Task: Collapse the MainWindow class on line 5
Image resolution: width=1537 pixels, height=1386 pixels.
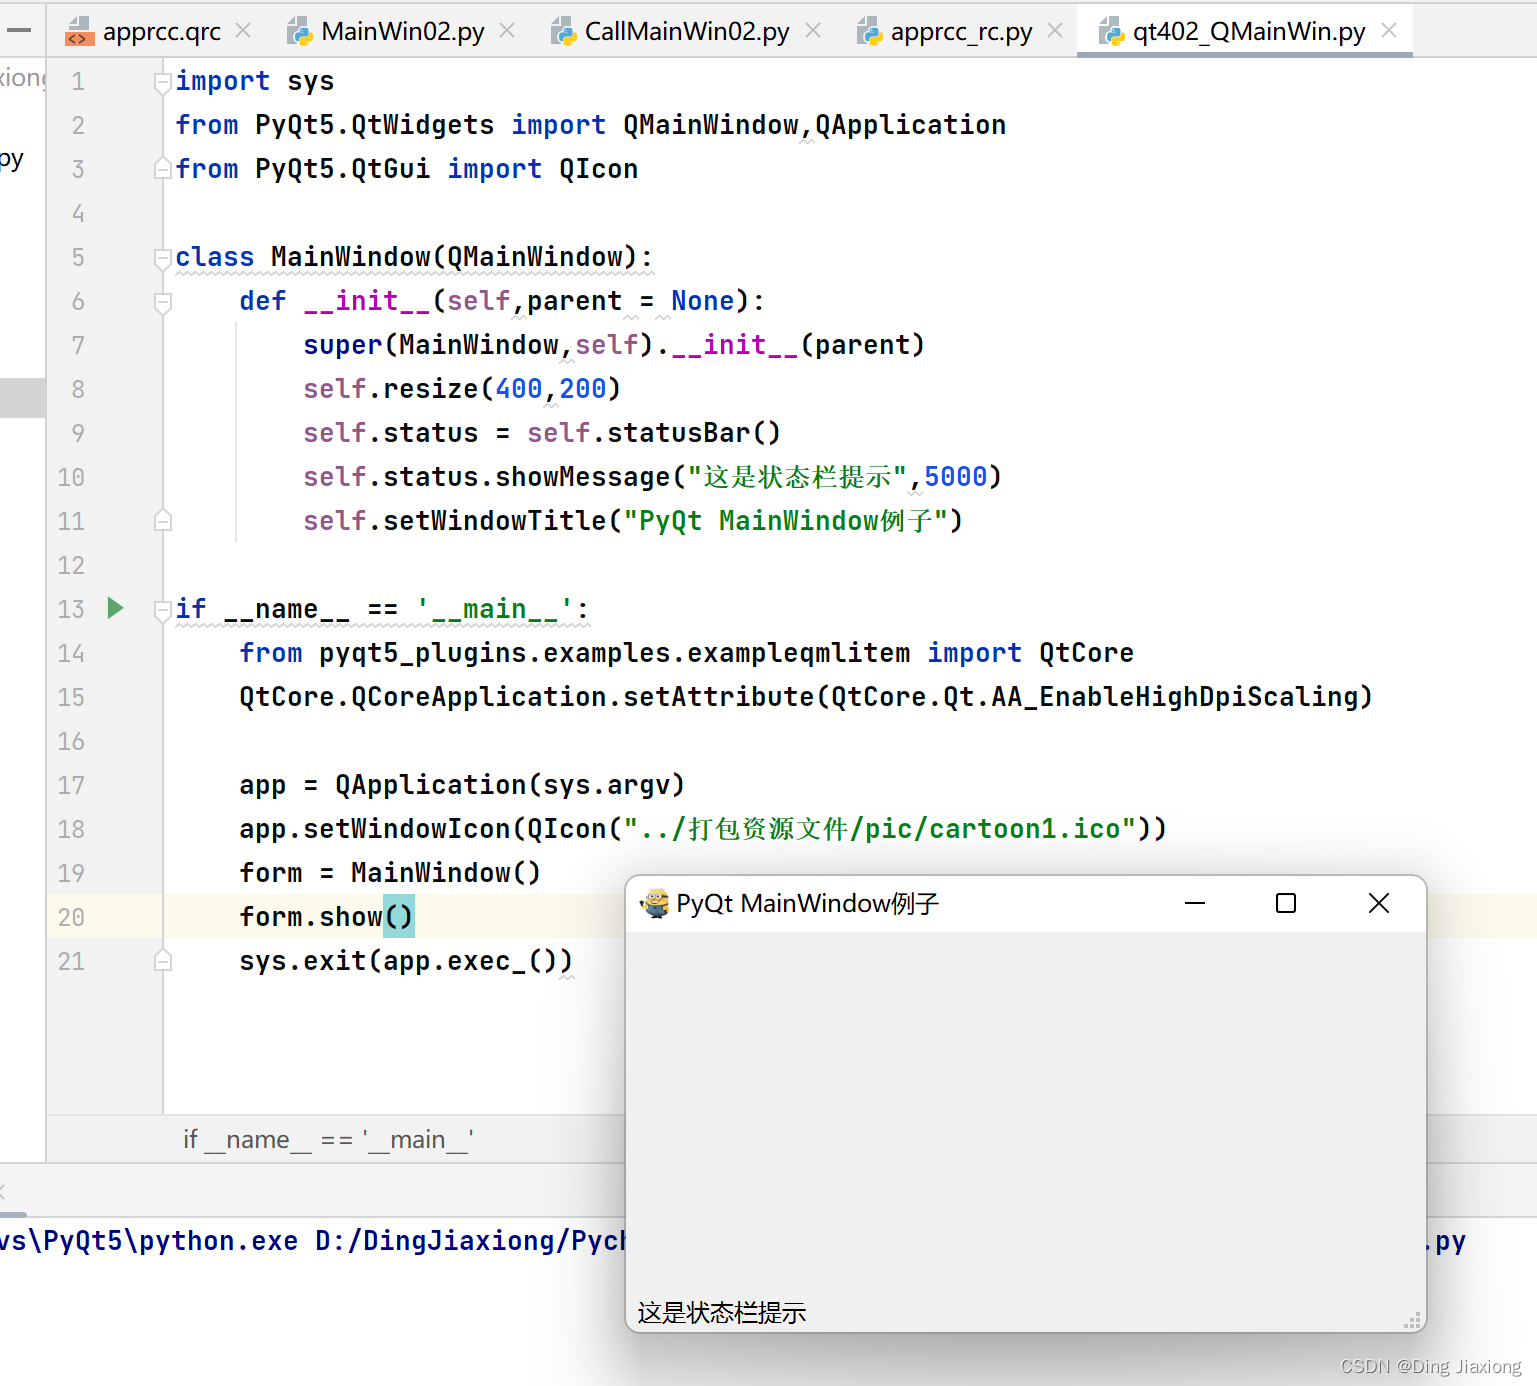Action: [163, 258]
